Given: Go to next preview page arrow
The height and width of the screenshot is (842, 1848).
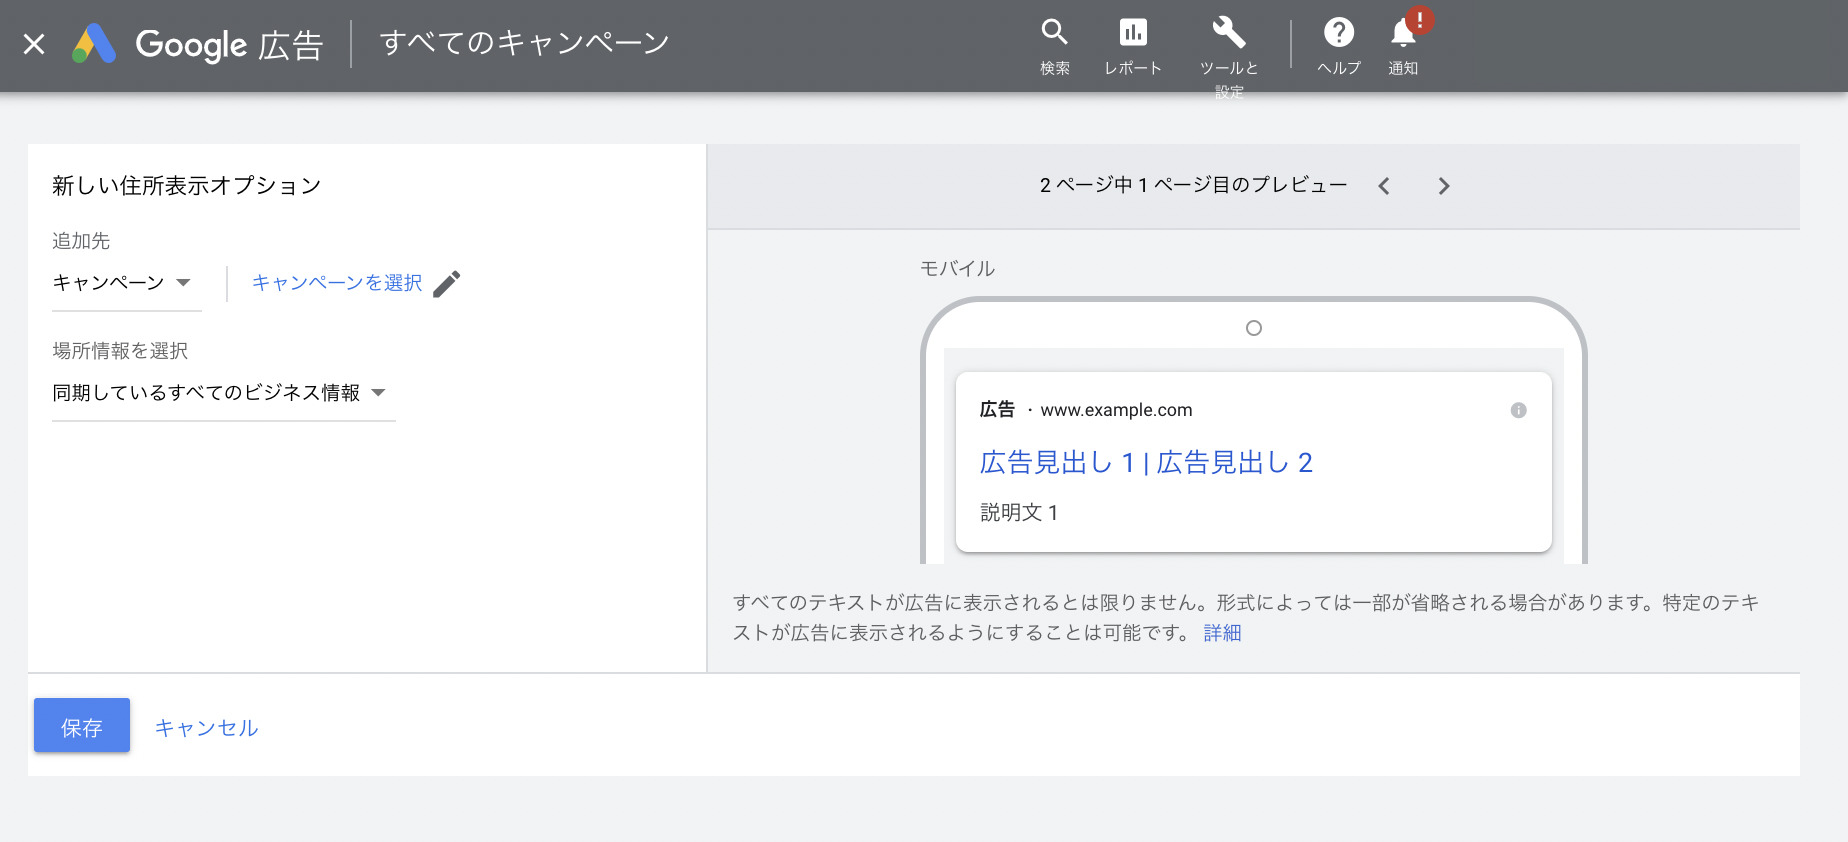Looking at the screenshot, I should (x=1443, y=186).
